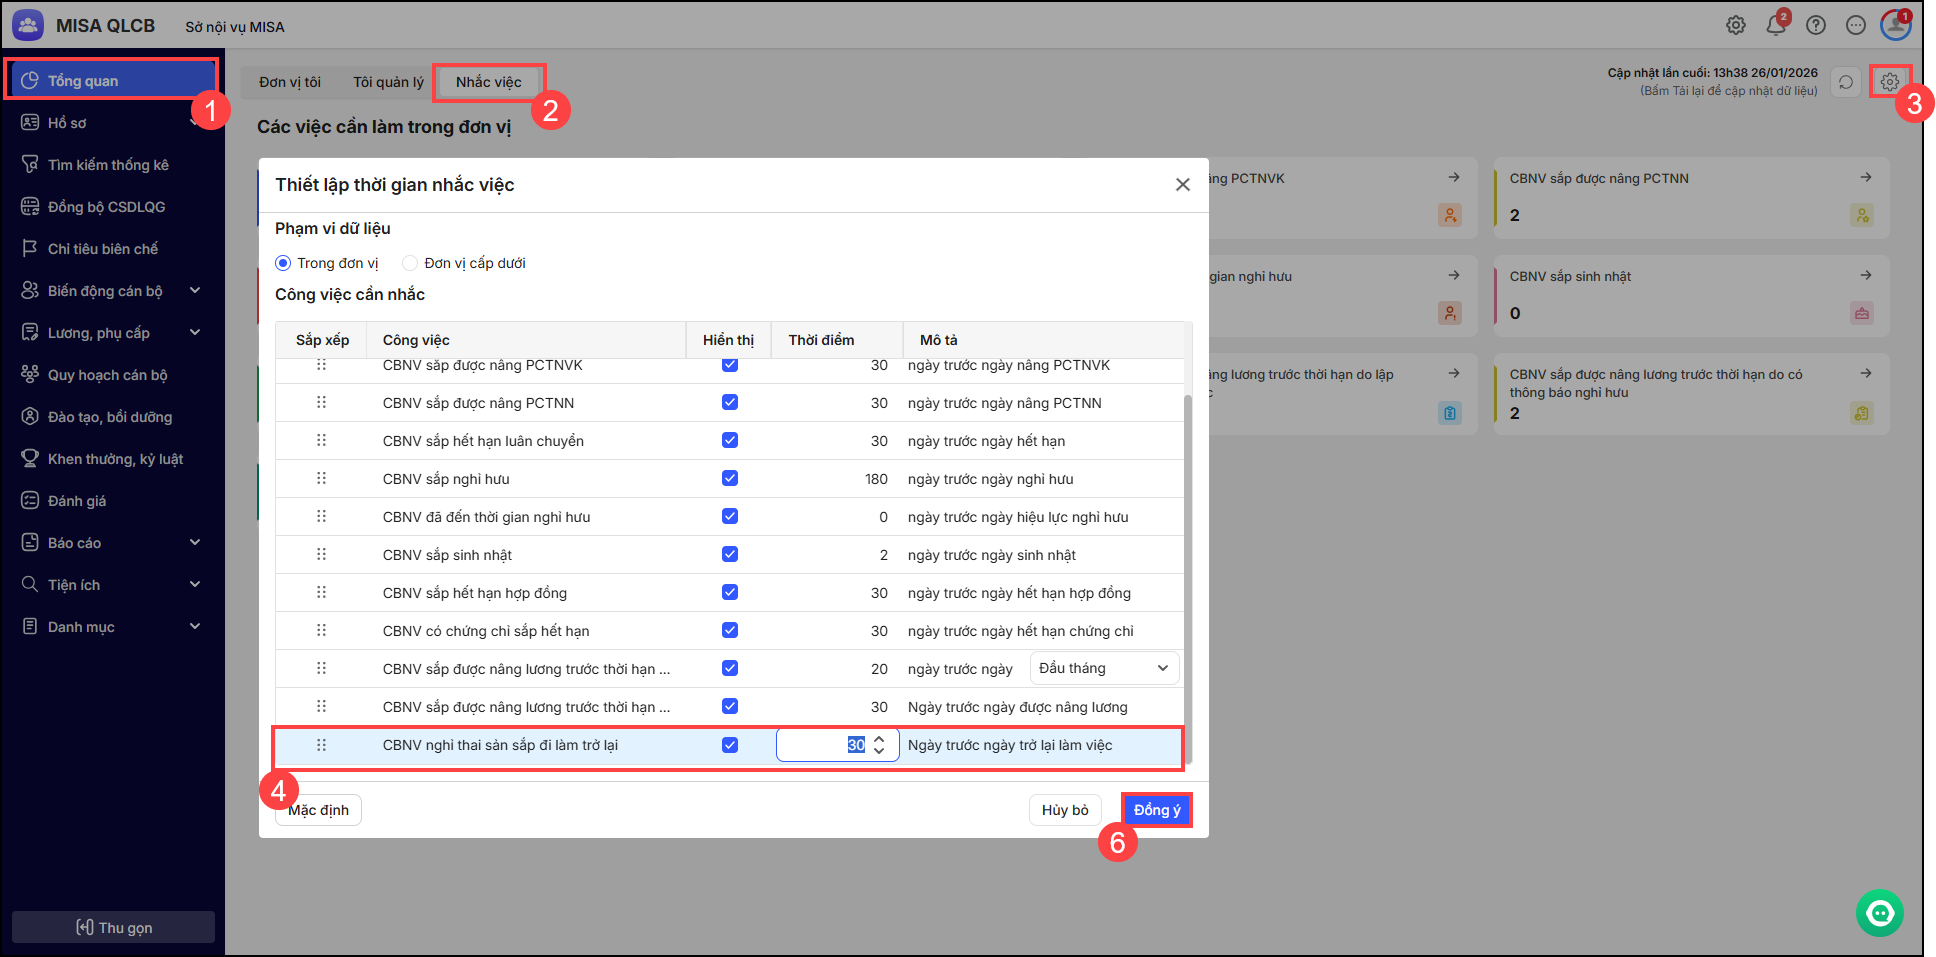
Task: Click drag handle for CBNV sắp nghỉ hưu
Action: point(321,479)
